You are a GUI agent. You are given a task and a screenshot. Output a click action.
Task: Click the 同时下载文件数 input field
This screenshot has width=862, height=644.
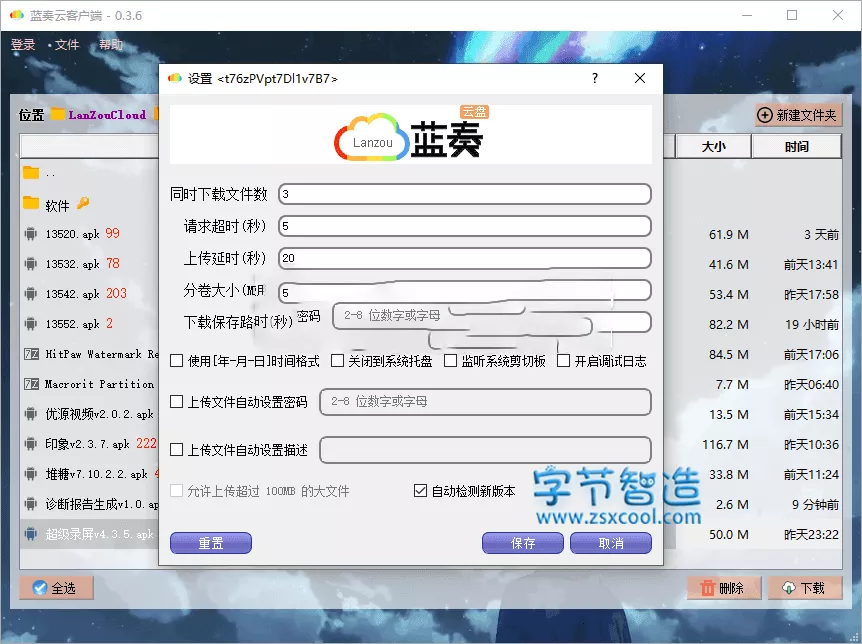click(x=465, y=194)
